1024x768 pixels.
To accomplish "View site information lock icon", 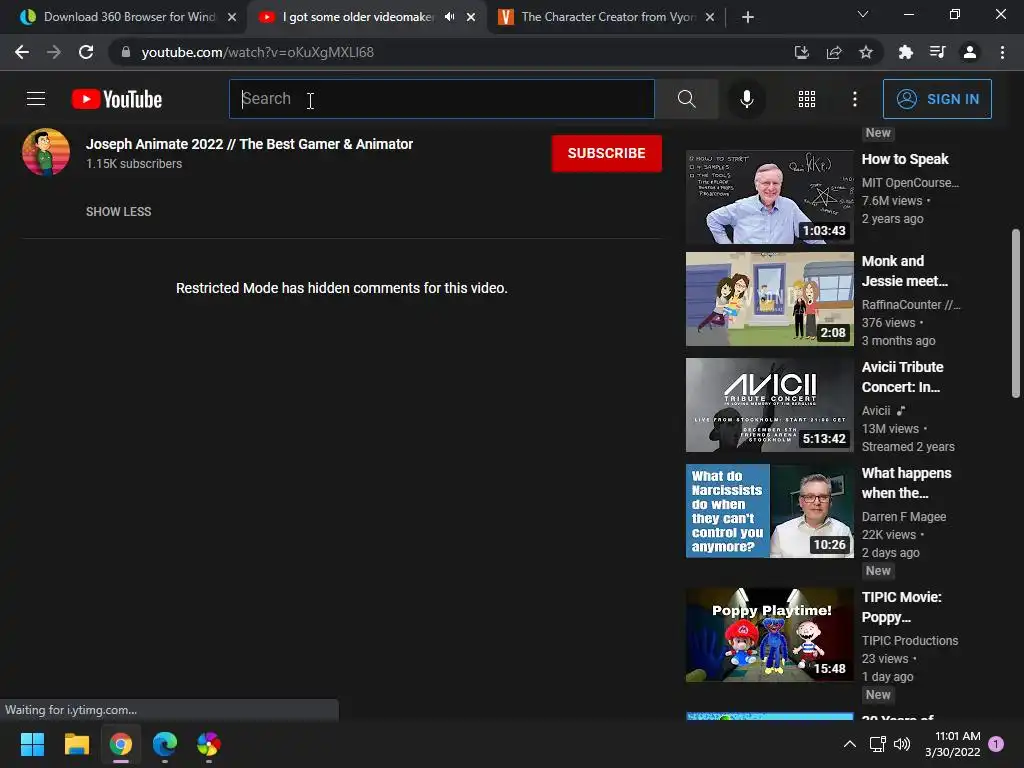I will (x=125, y=52).
